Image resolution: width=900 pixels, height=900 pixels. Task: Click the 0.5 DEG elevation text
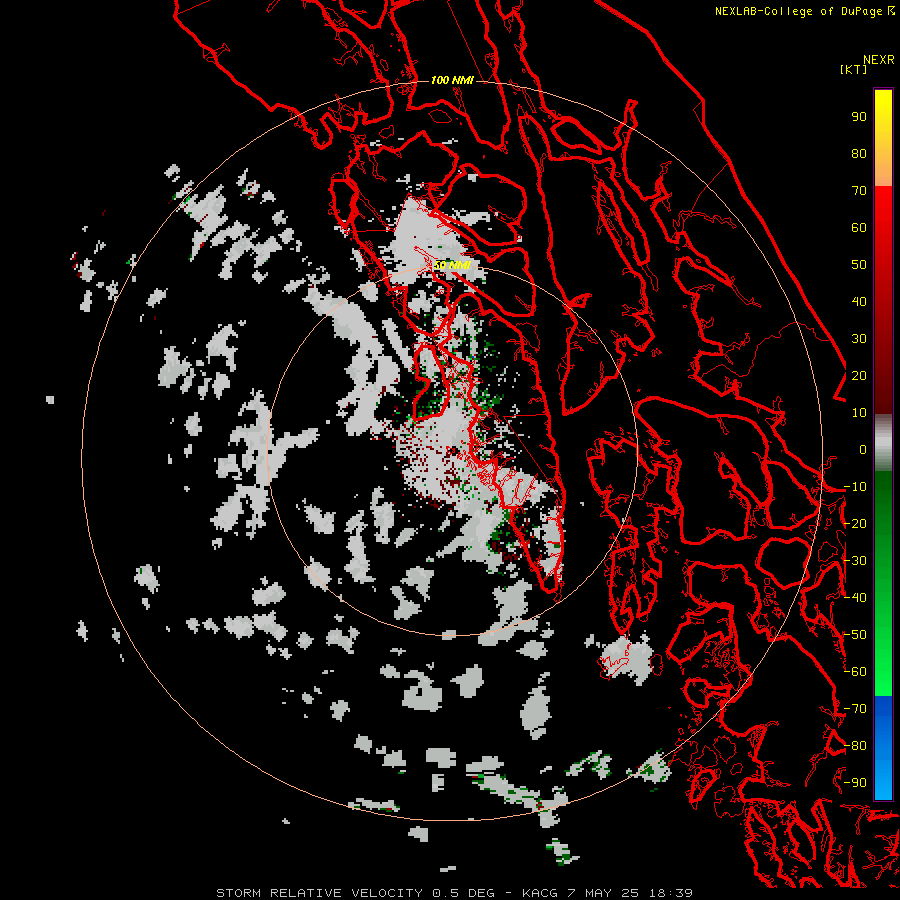click(462, 893)
